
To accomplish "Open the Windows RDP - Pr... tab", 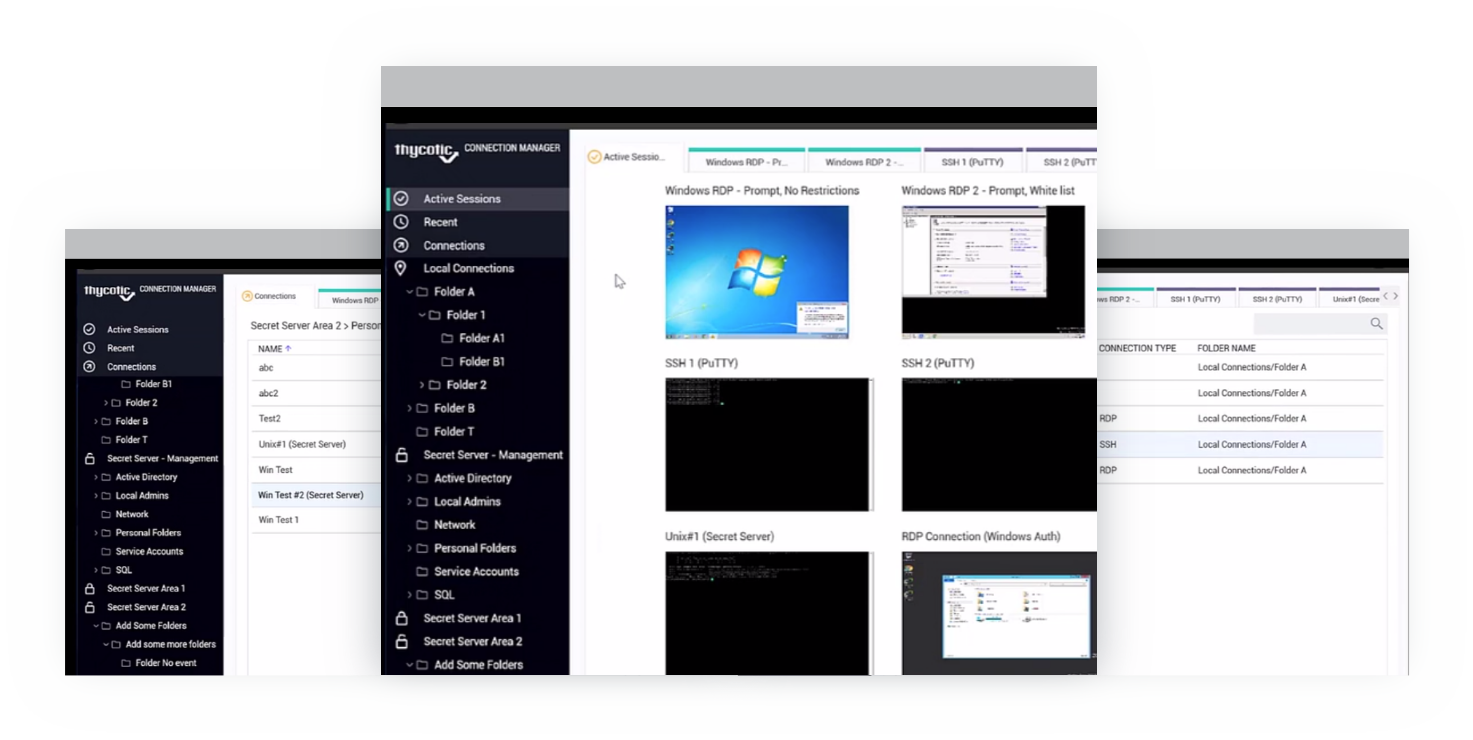I will 746,161.
